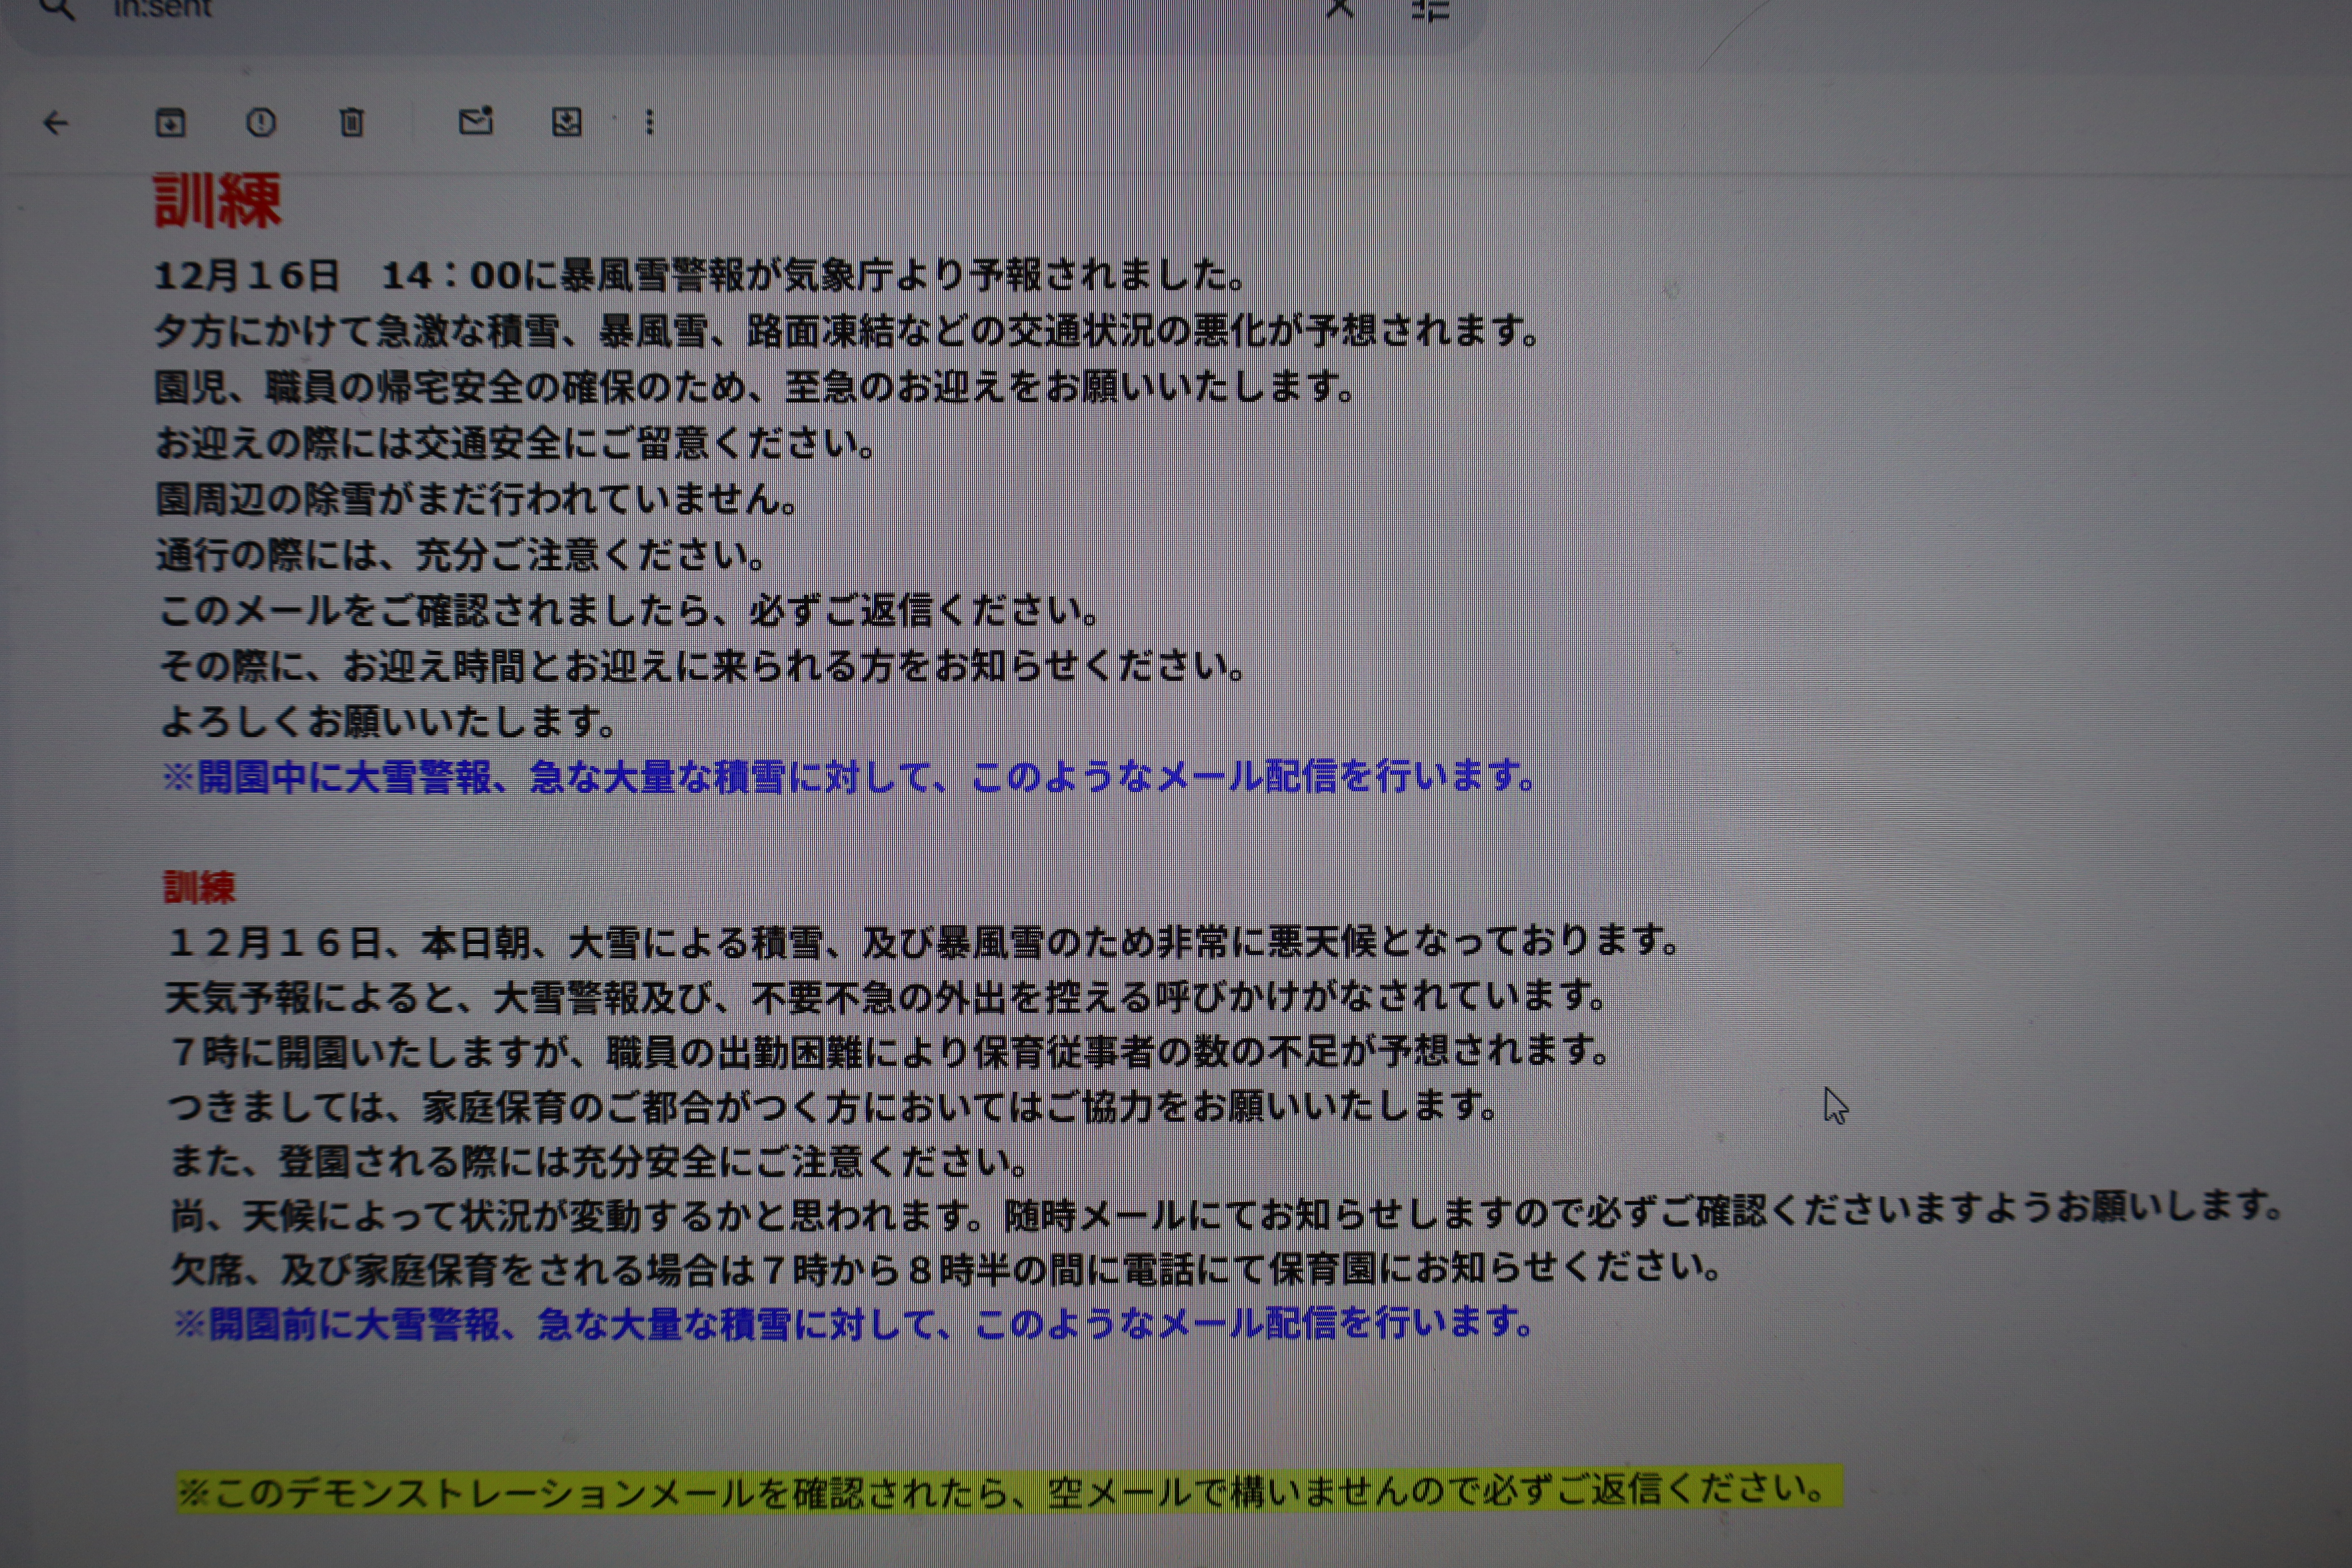Report this message as spam
This screenshot has height=1568, width=2352.
tap(261, 123)
